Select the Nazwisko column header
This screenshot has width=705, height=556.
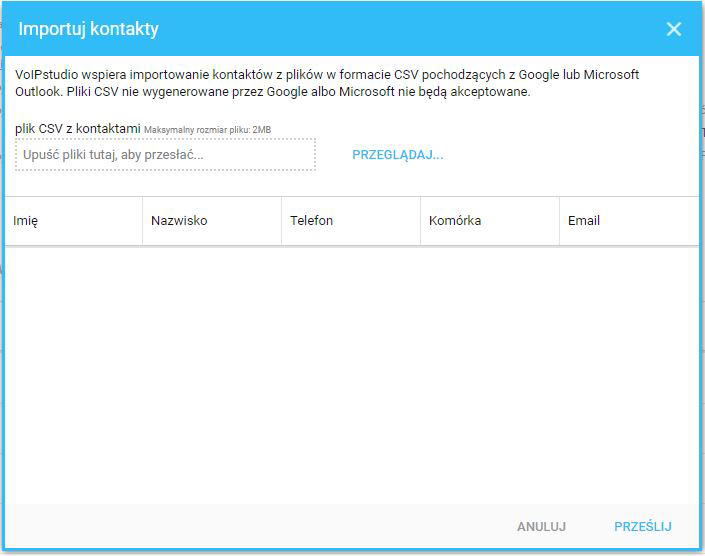click(x=179, y=221)
